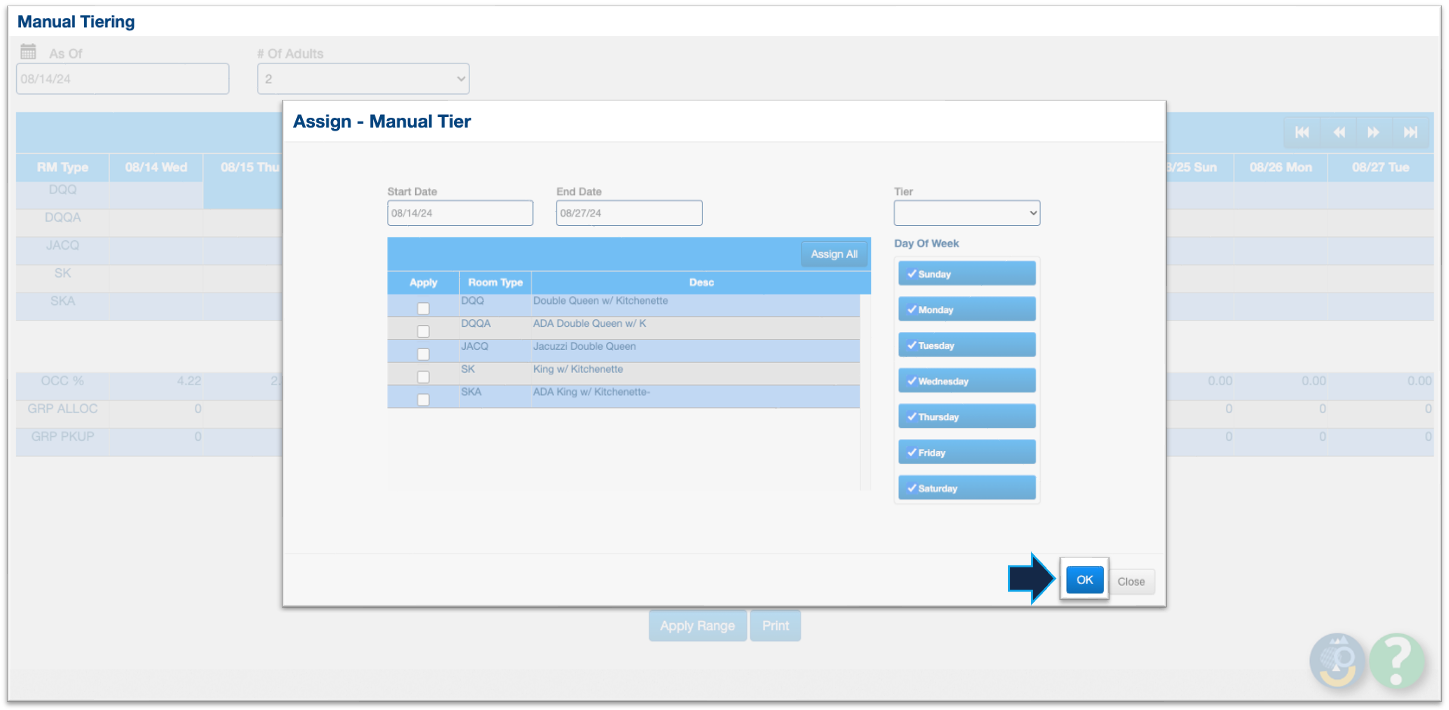Check the Apply box for DQQ
This screenshot has width=1449, height=710.
click(423, 308)
